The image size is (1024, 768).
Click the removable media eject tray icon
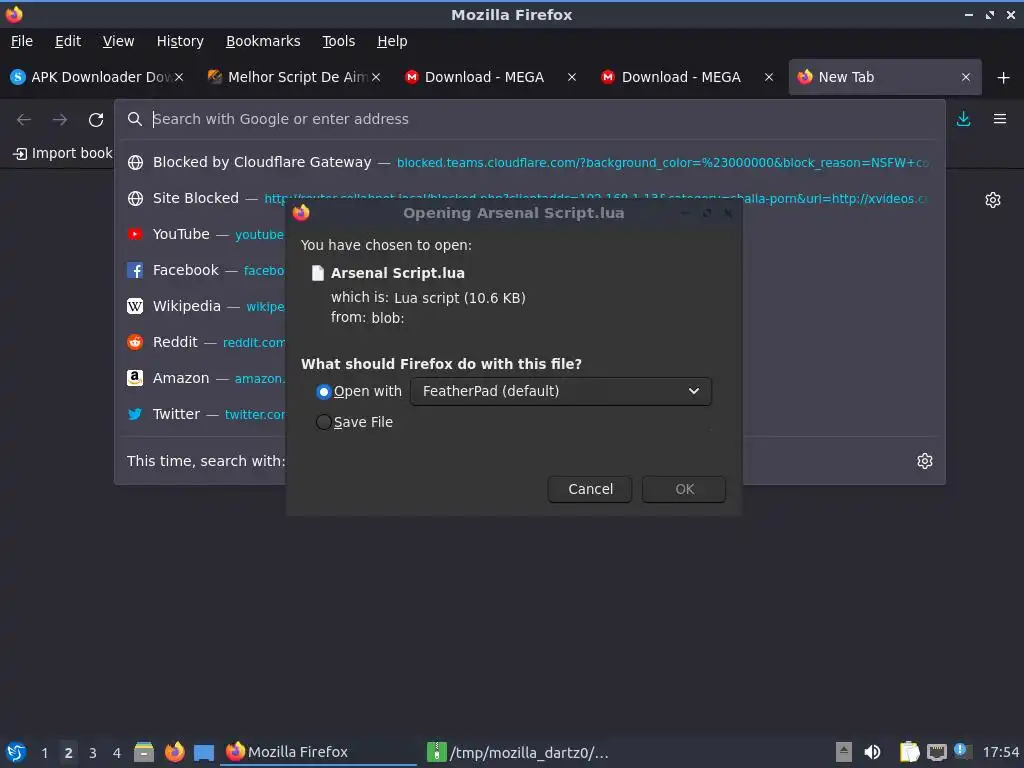coord(844,752)
